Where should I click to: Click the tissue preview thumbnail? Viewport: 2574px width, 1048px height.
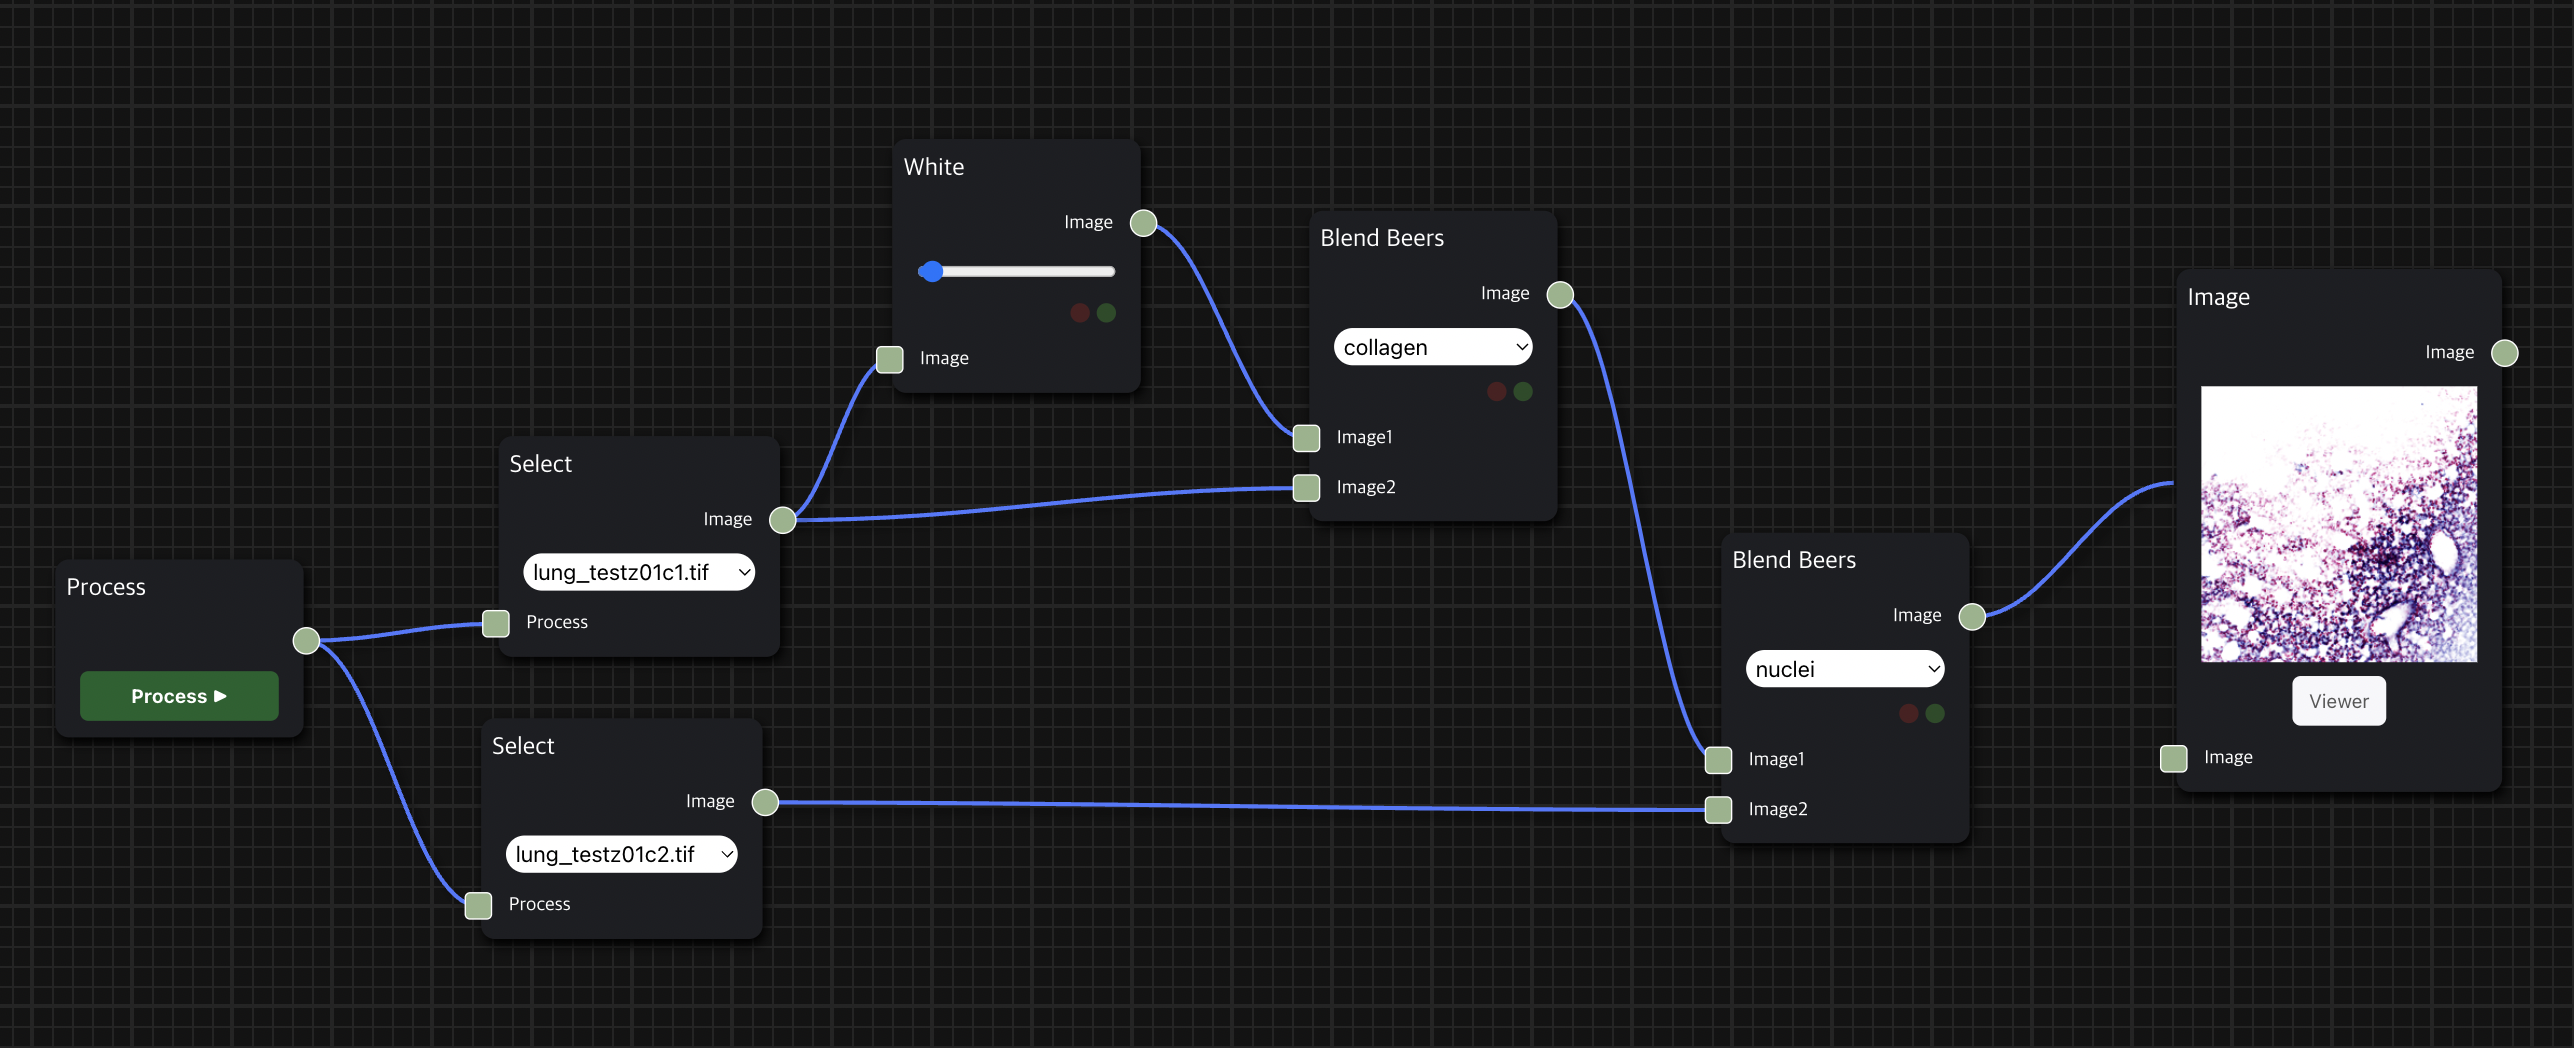tap(2339, 524)
